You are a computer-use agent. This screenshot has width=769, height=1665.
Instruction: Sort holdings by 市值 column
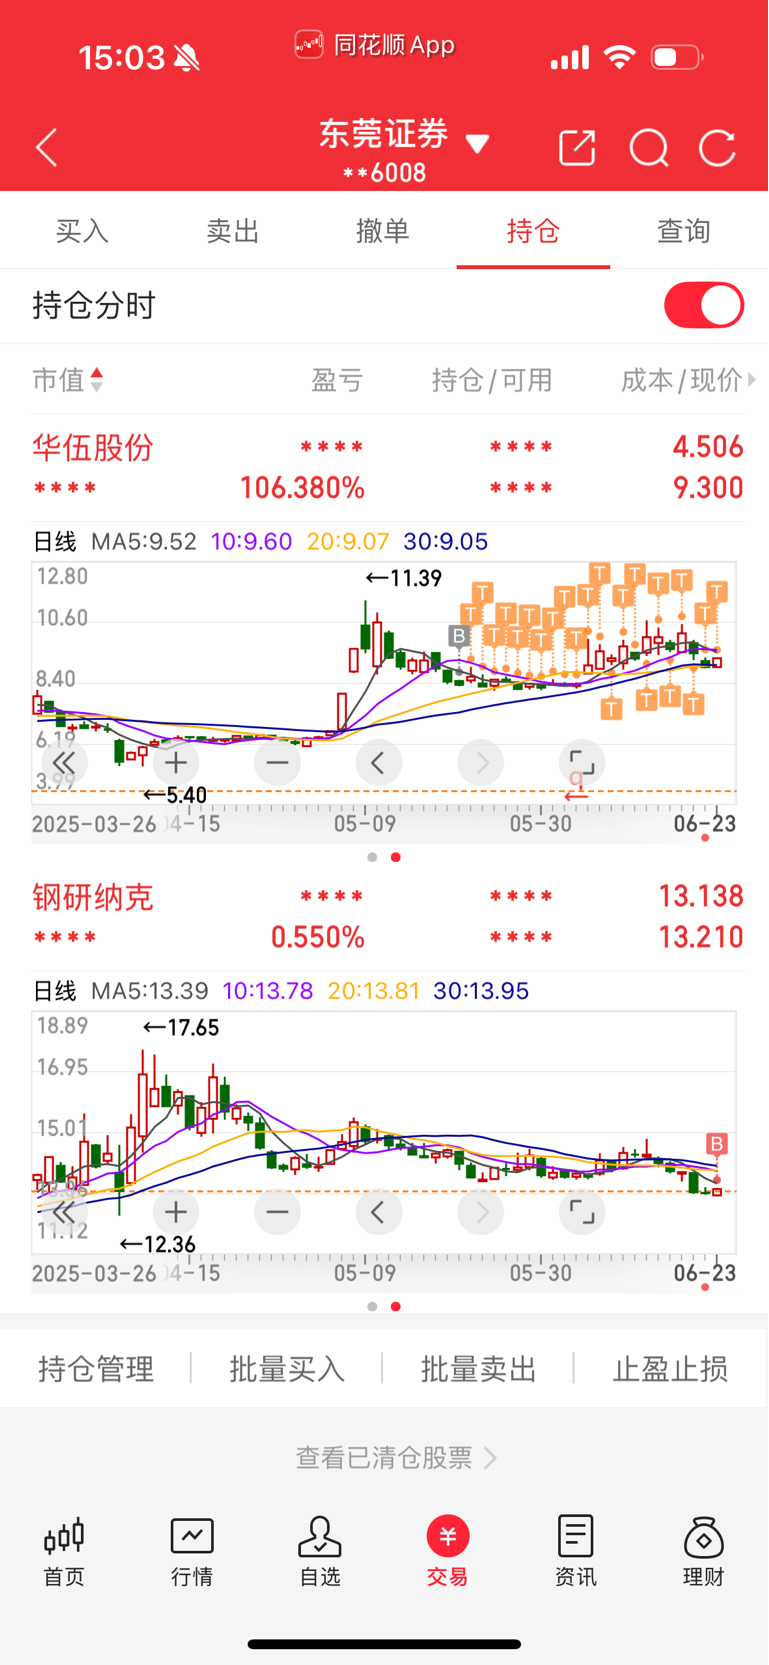68,380
